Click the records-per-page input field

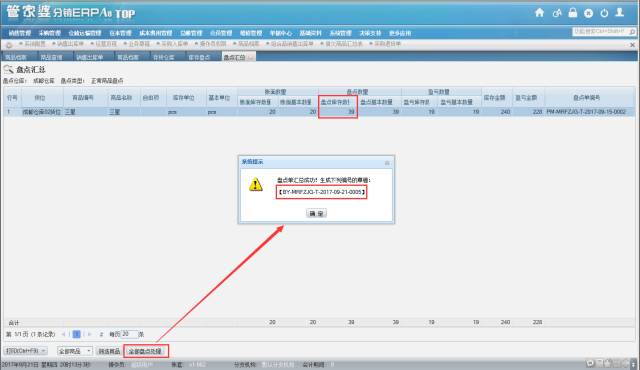(129, 334)
